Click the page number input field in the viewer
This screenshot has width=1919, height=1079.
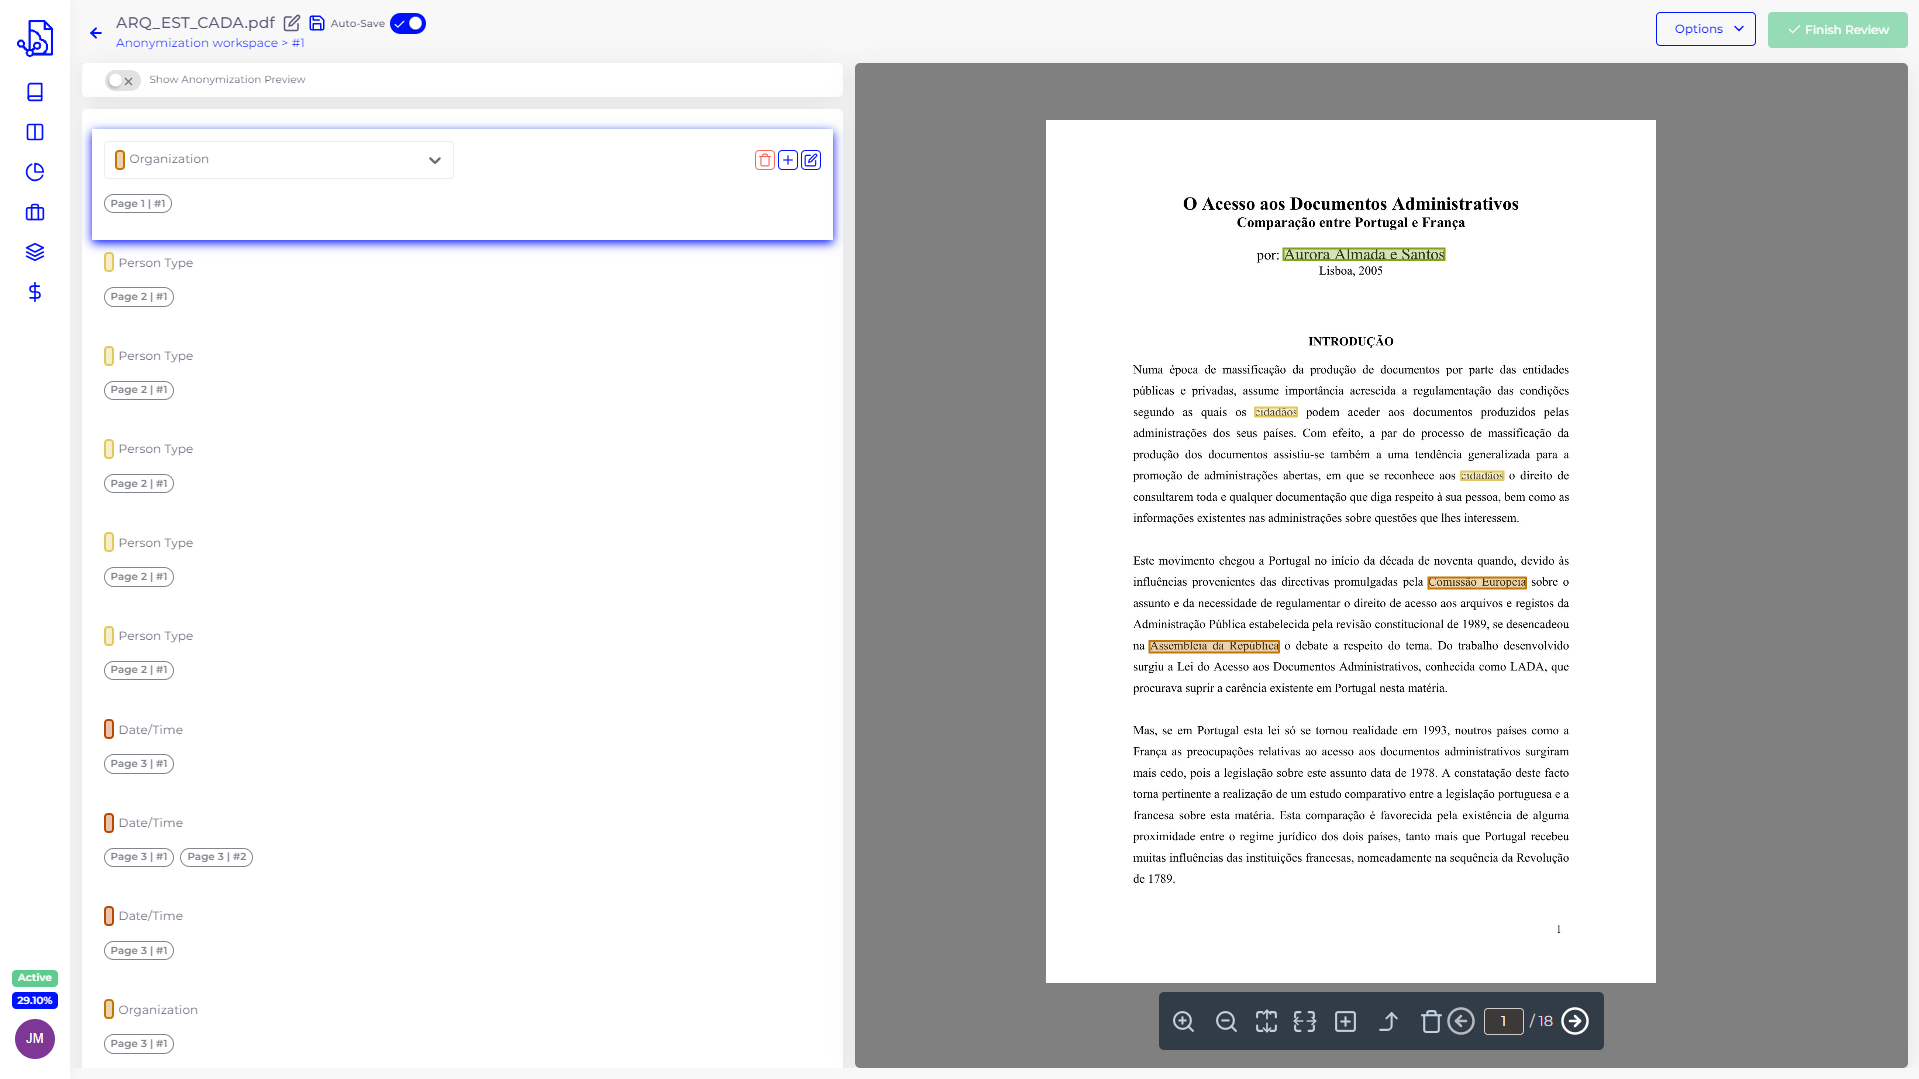coord(1504,1021)
